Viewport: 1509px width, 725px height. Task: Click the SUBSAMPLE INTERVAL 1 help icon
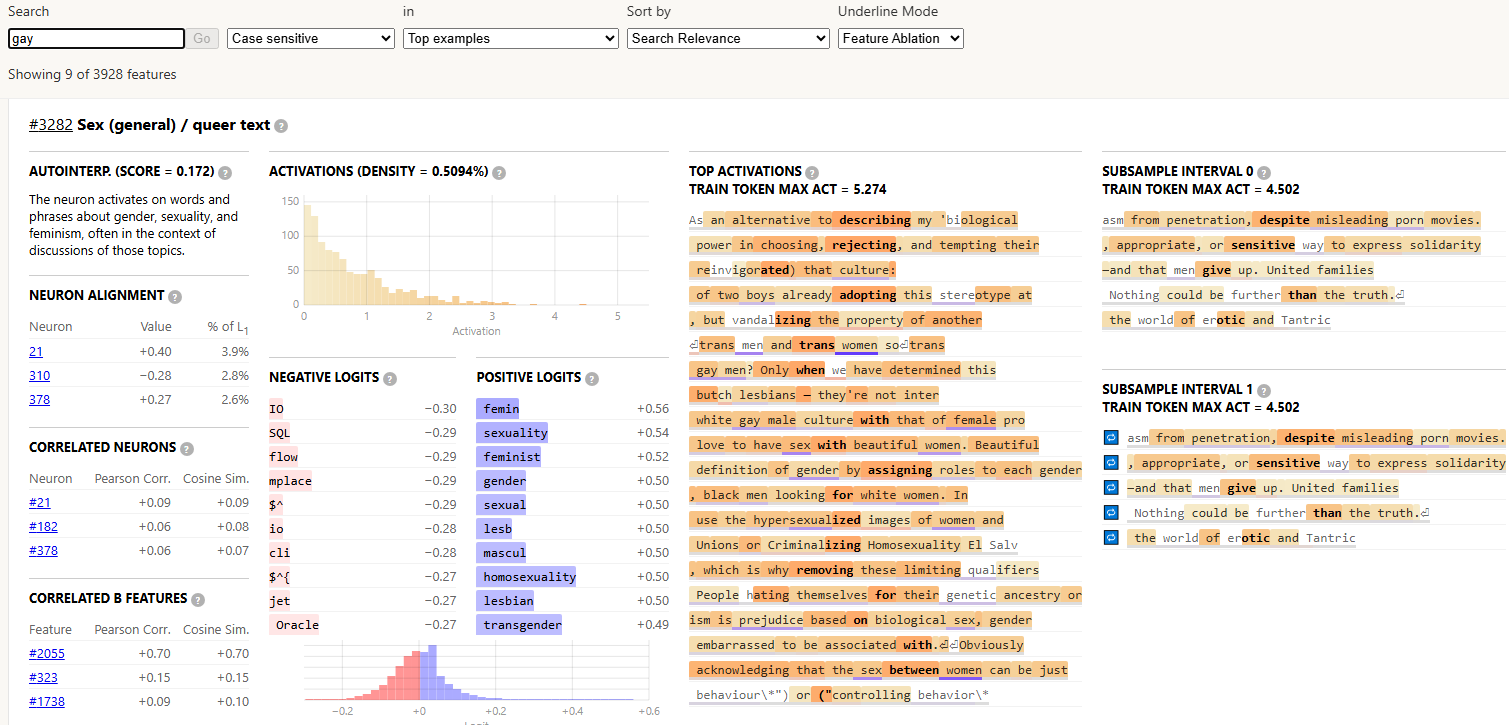pos(1264,390)
